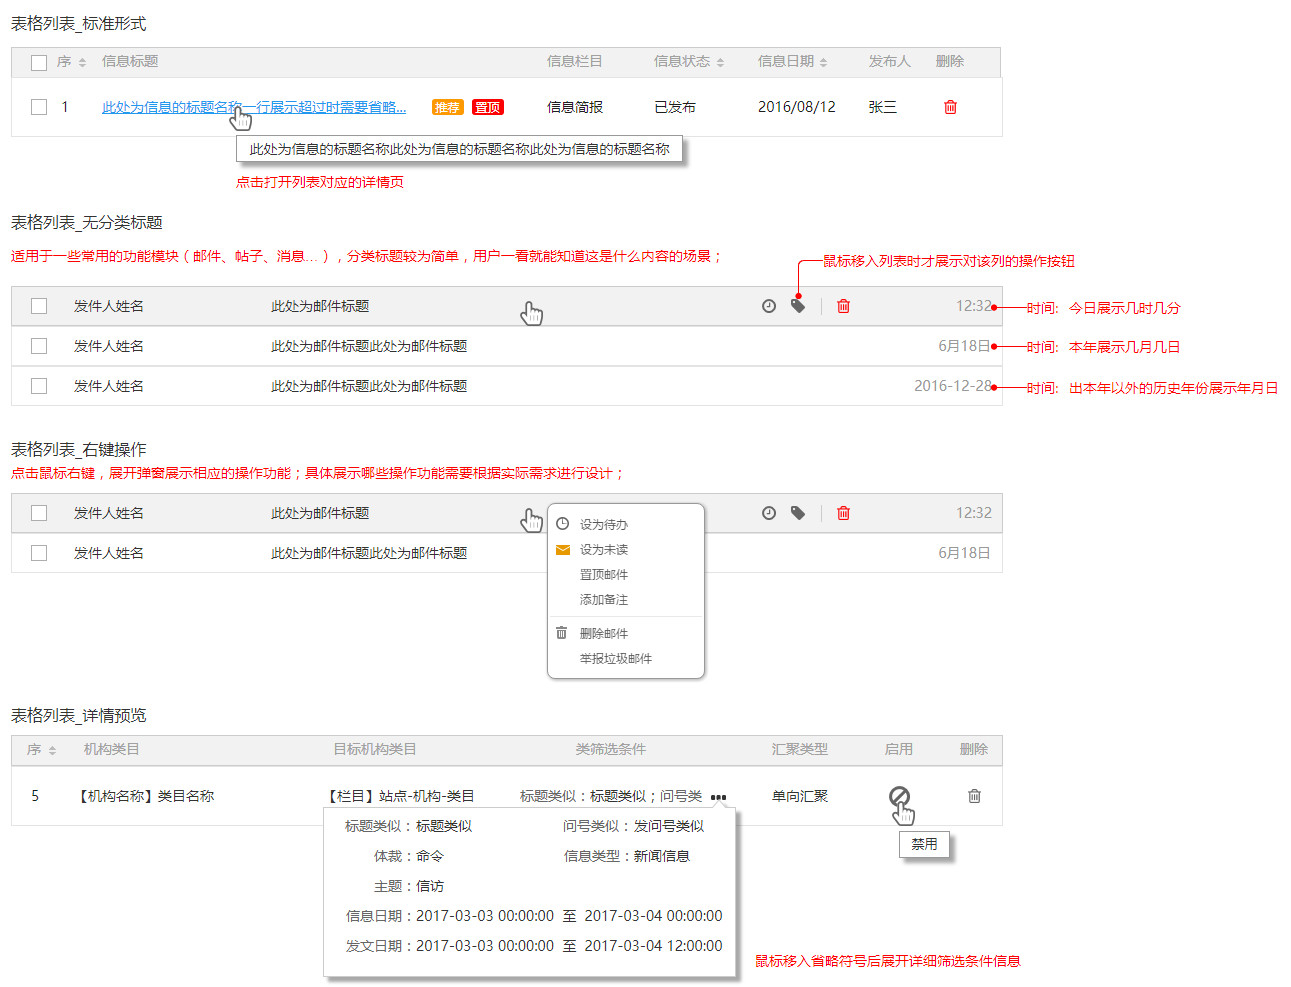Click 【机构名称】类目名称 cell

(x=144, y=796)
